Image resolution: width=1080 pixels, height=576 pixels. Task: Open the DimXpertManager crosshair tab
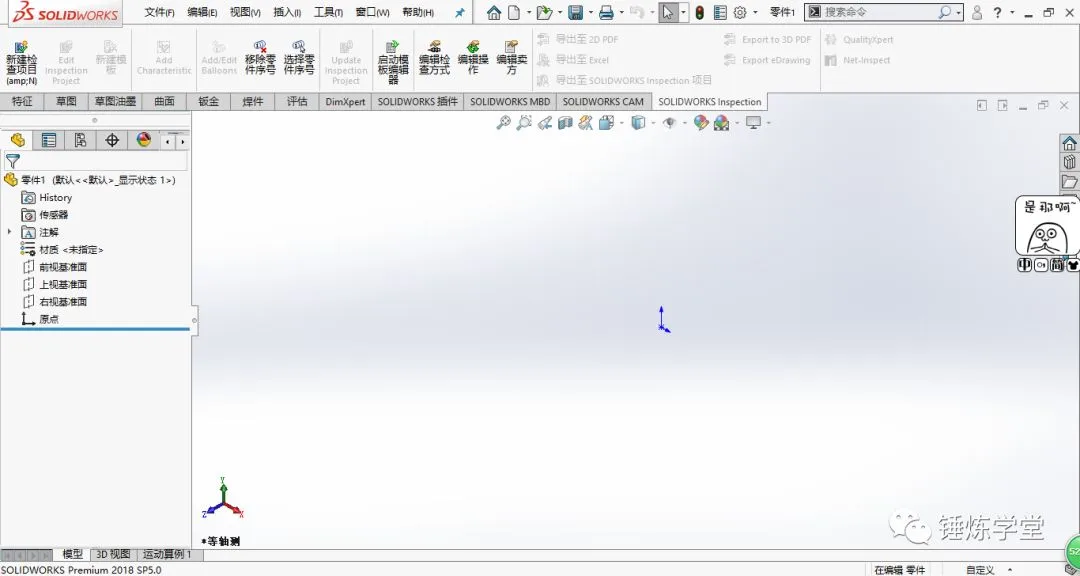click(112, 141)
